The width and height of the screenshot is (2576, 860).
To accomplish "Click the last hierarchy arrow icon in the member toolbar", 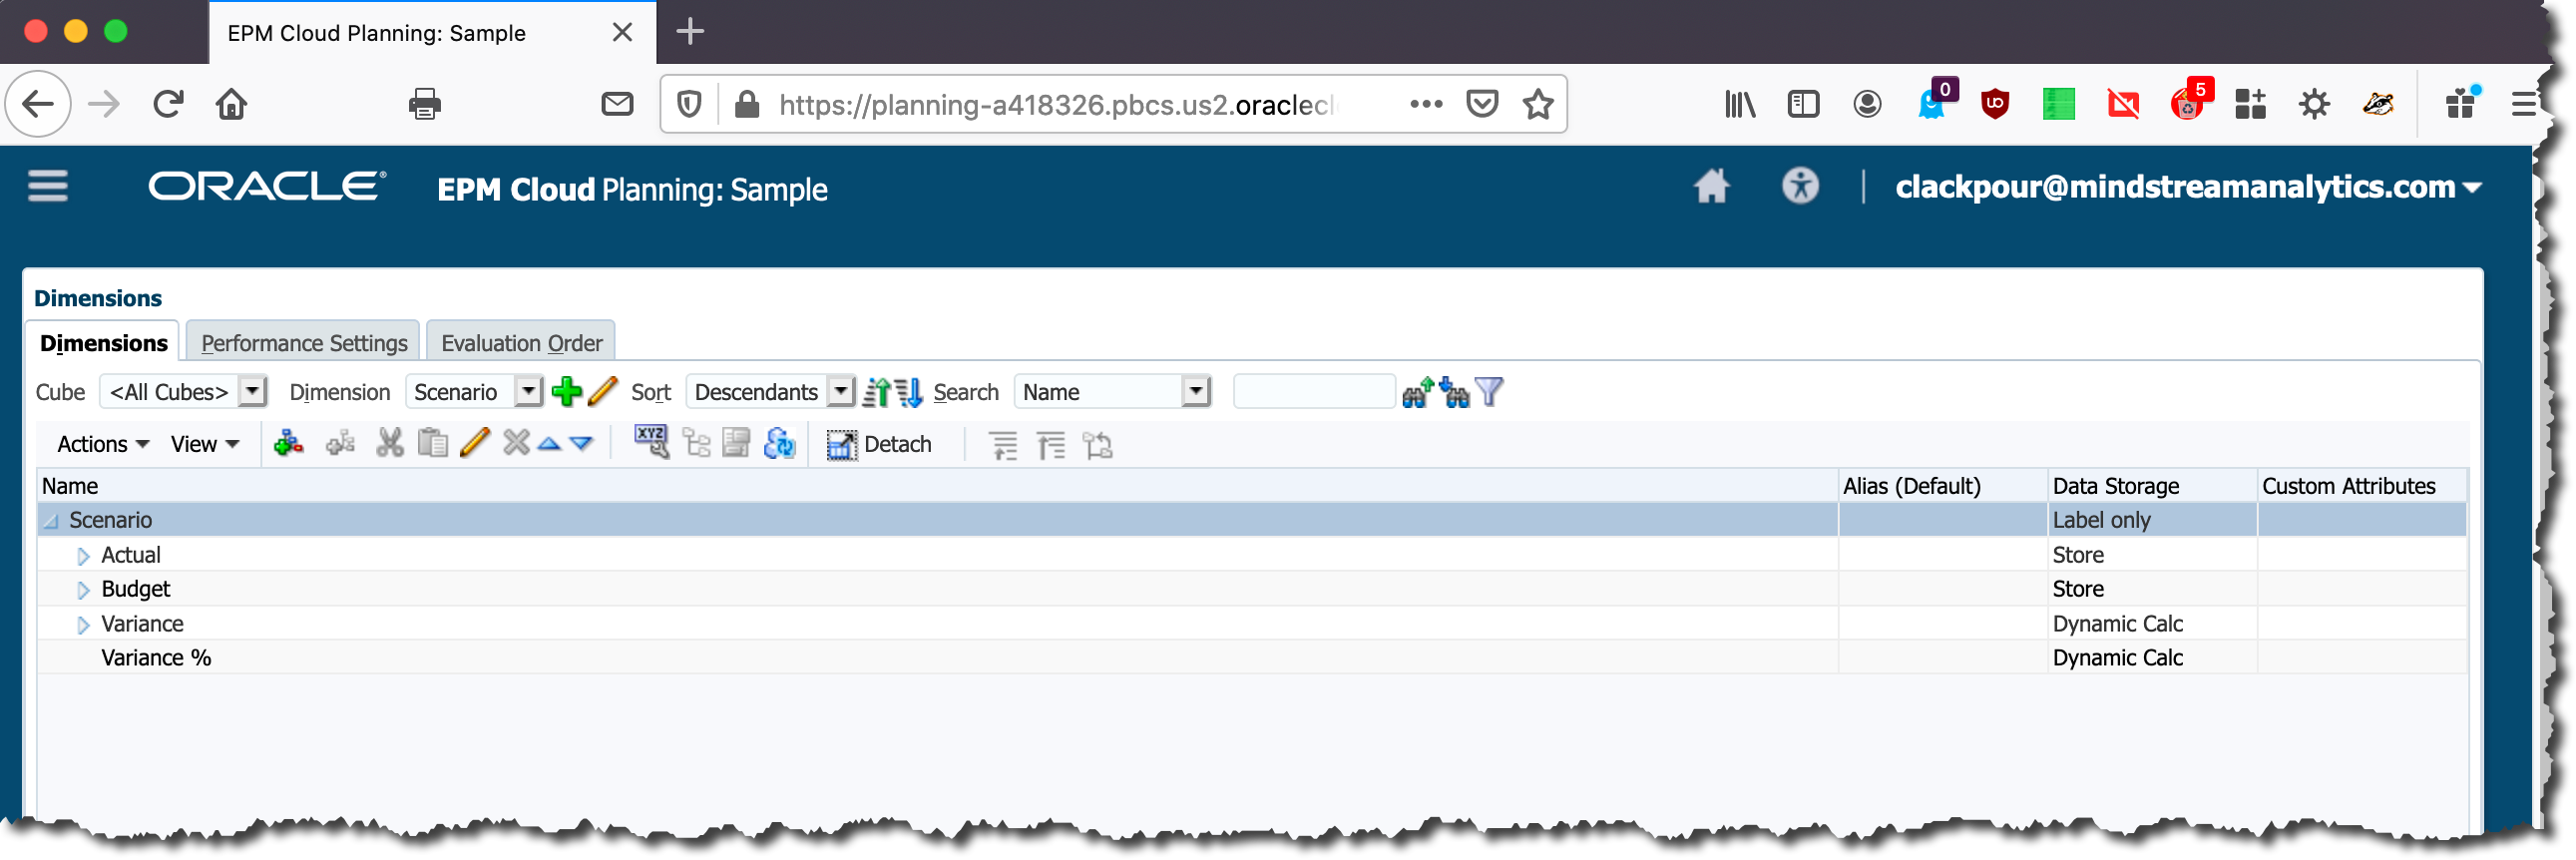I will click(x=1097, y=446).
